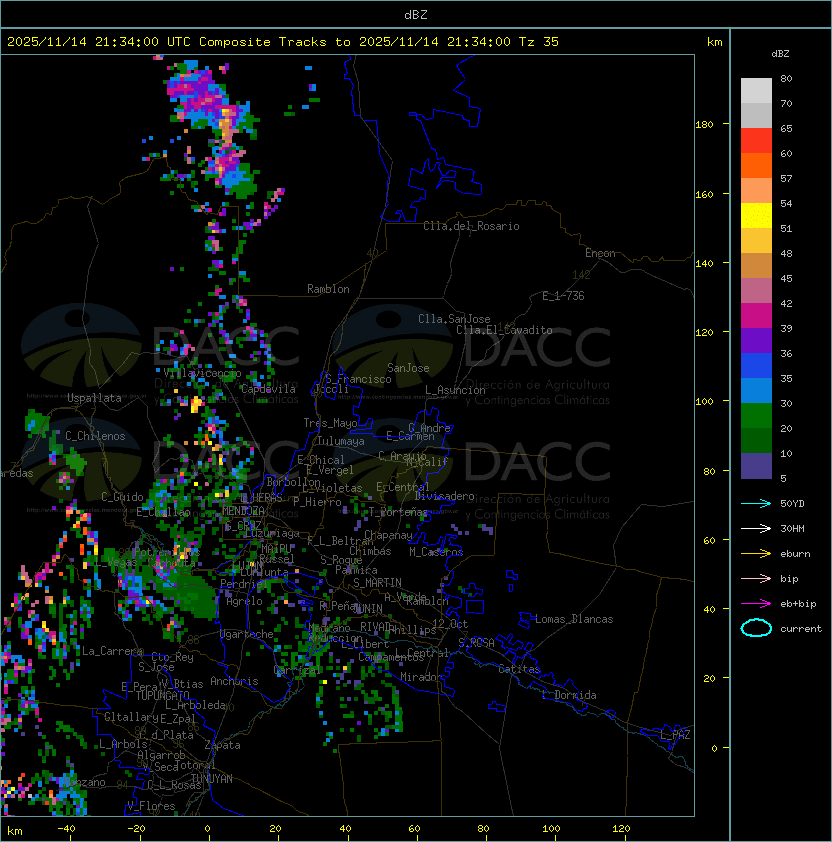Viewport: 832px width, 842px height.
Task: Click the 'Agrelo' map label
Action: pos(244,601)
